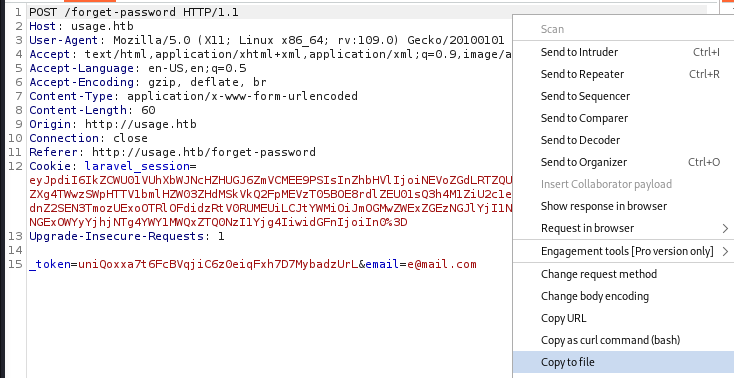
Task: Expand Engagement tools submenu arrow
Action: tap(725, 252)
